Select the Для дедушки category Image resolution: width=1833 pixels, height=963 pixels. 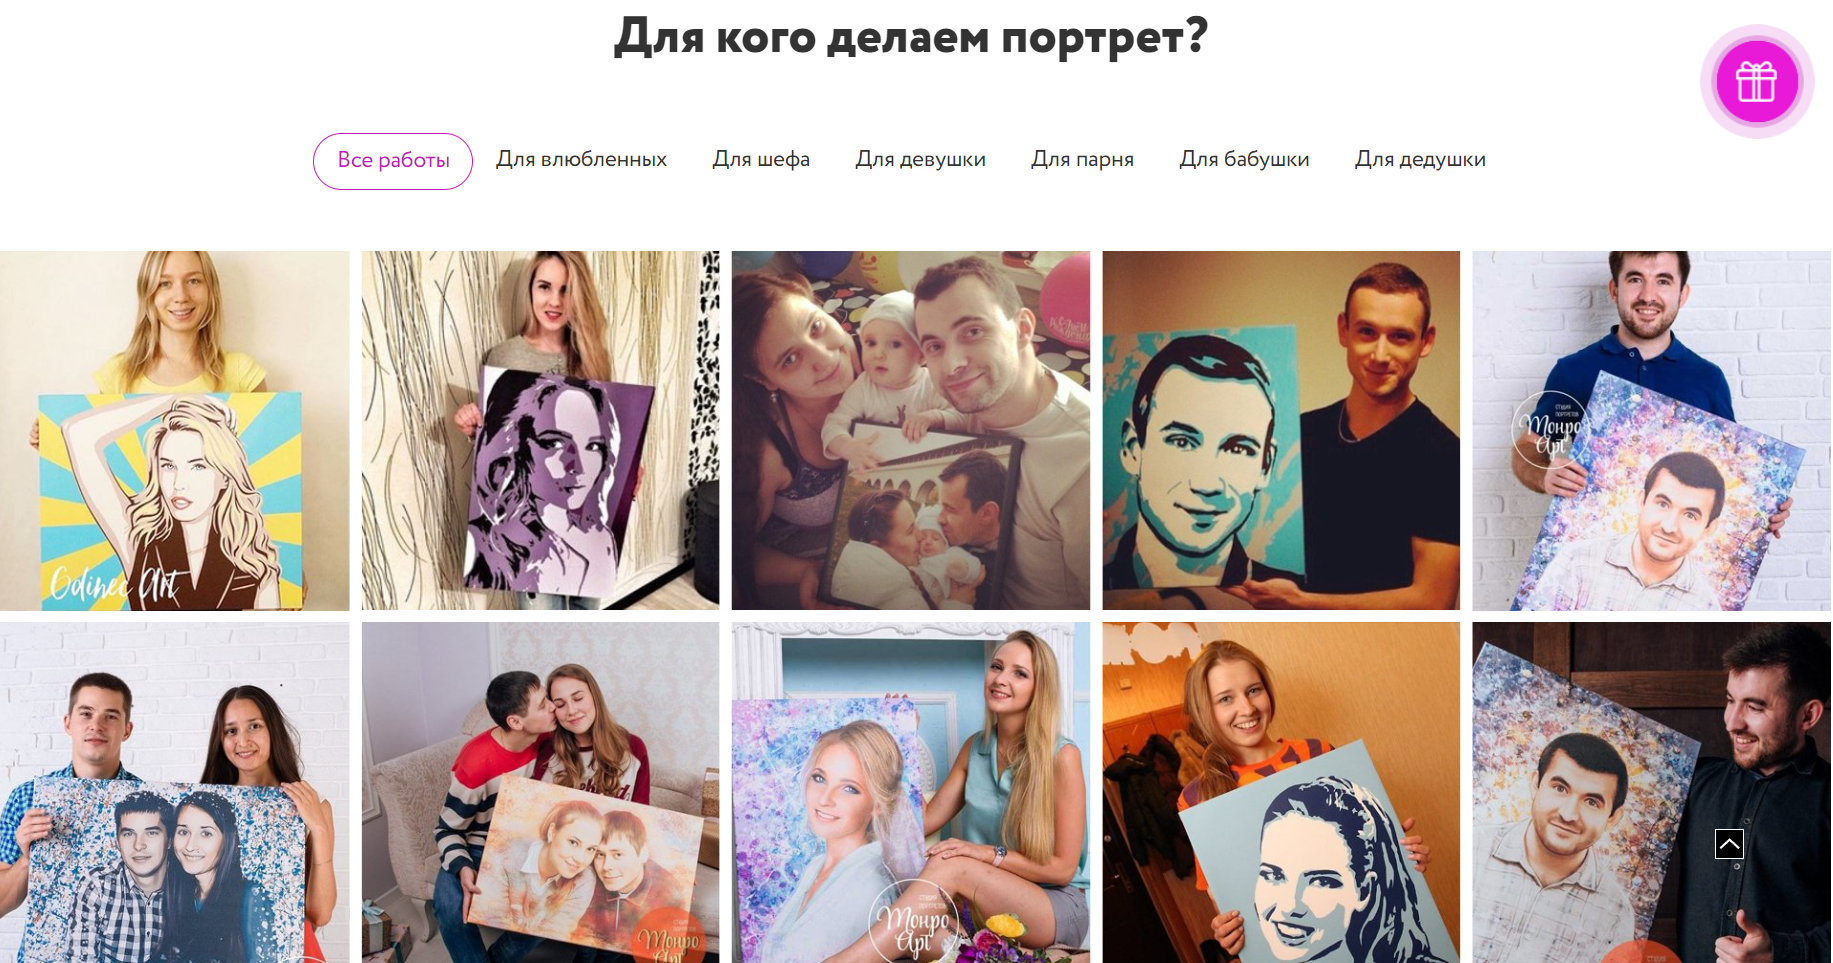tap(1420, 160)
